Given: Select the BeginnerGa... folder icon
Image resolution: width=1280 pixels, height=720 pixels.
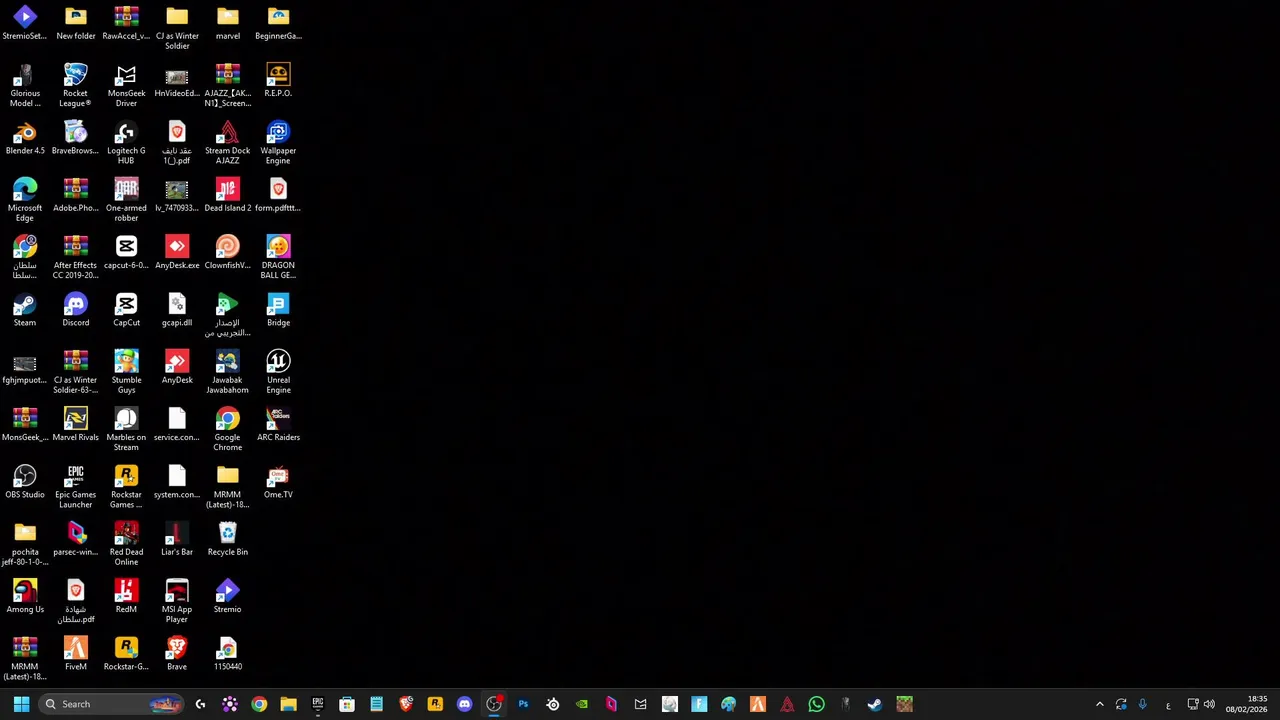Looking at the screenshot, I should [x=278, y=24].
